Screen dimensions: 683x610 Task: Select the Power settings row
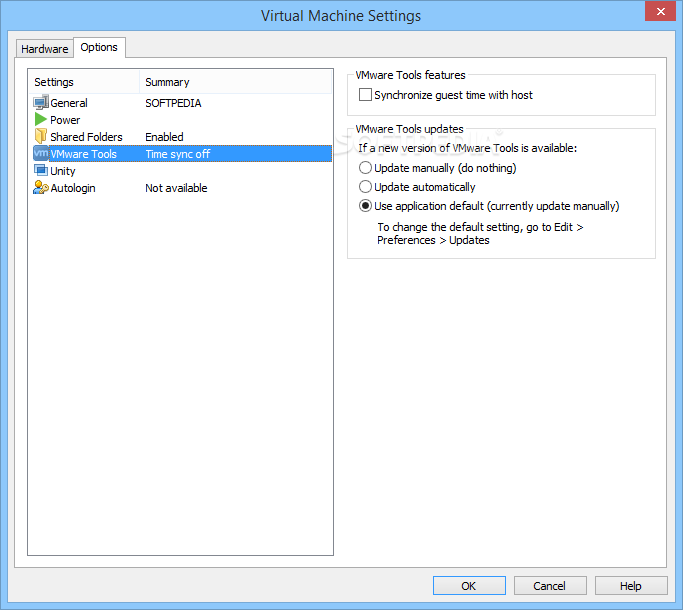point(180,120)
